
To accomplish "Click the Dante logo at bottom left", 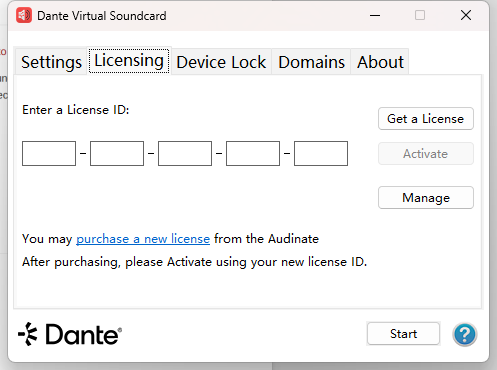I will [70, 334].
